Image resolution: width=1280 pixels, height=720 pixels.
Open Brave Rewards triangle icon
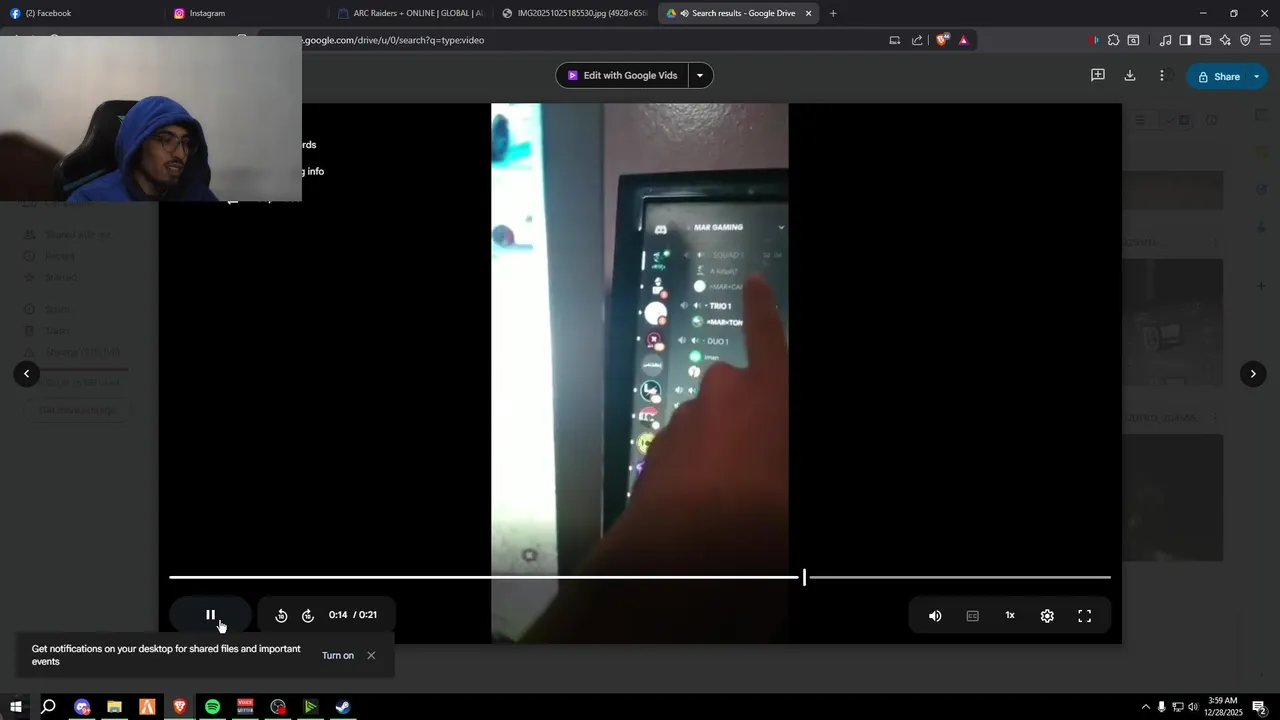coord(963,40)
